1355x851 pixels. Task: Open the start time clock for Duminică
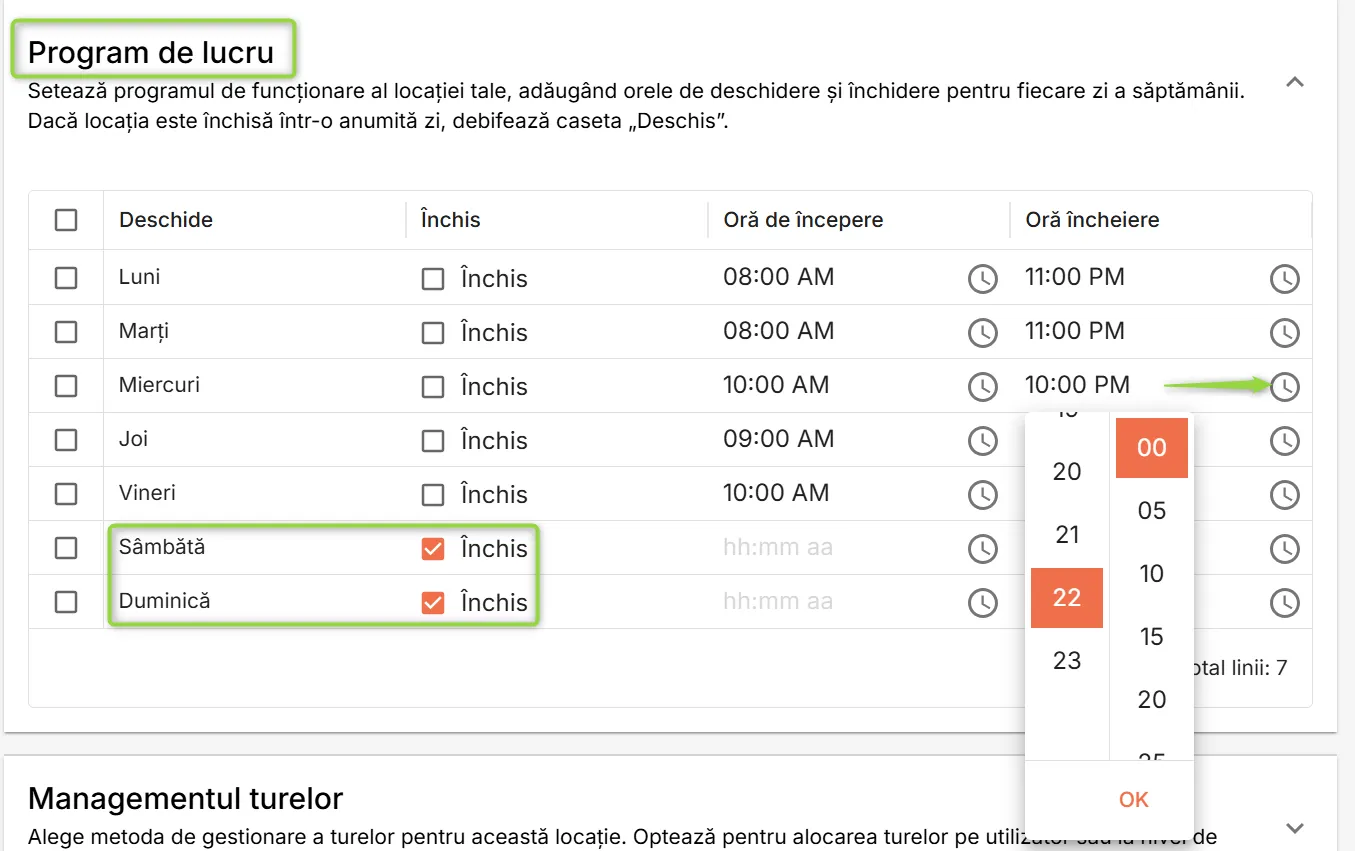(983, 602)
